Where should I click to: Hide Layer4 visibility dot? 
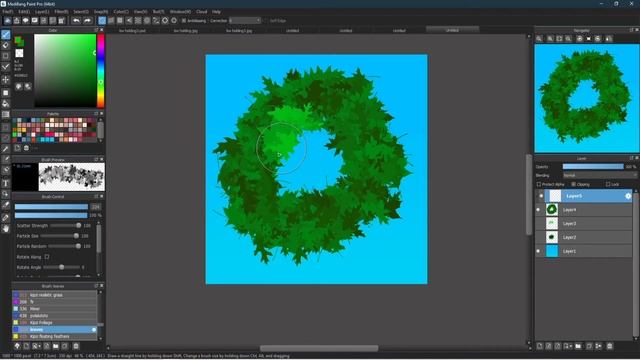pos(538,210)
